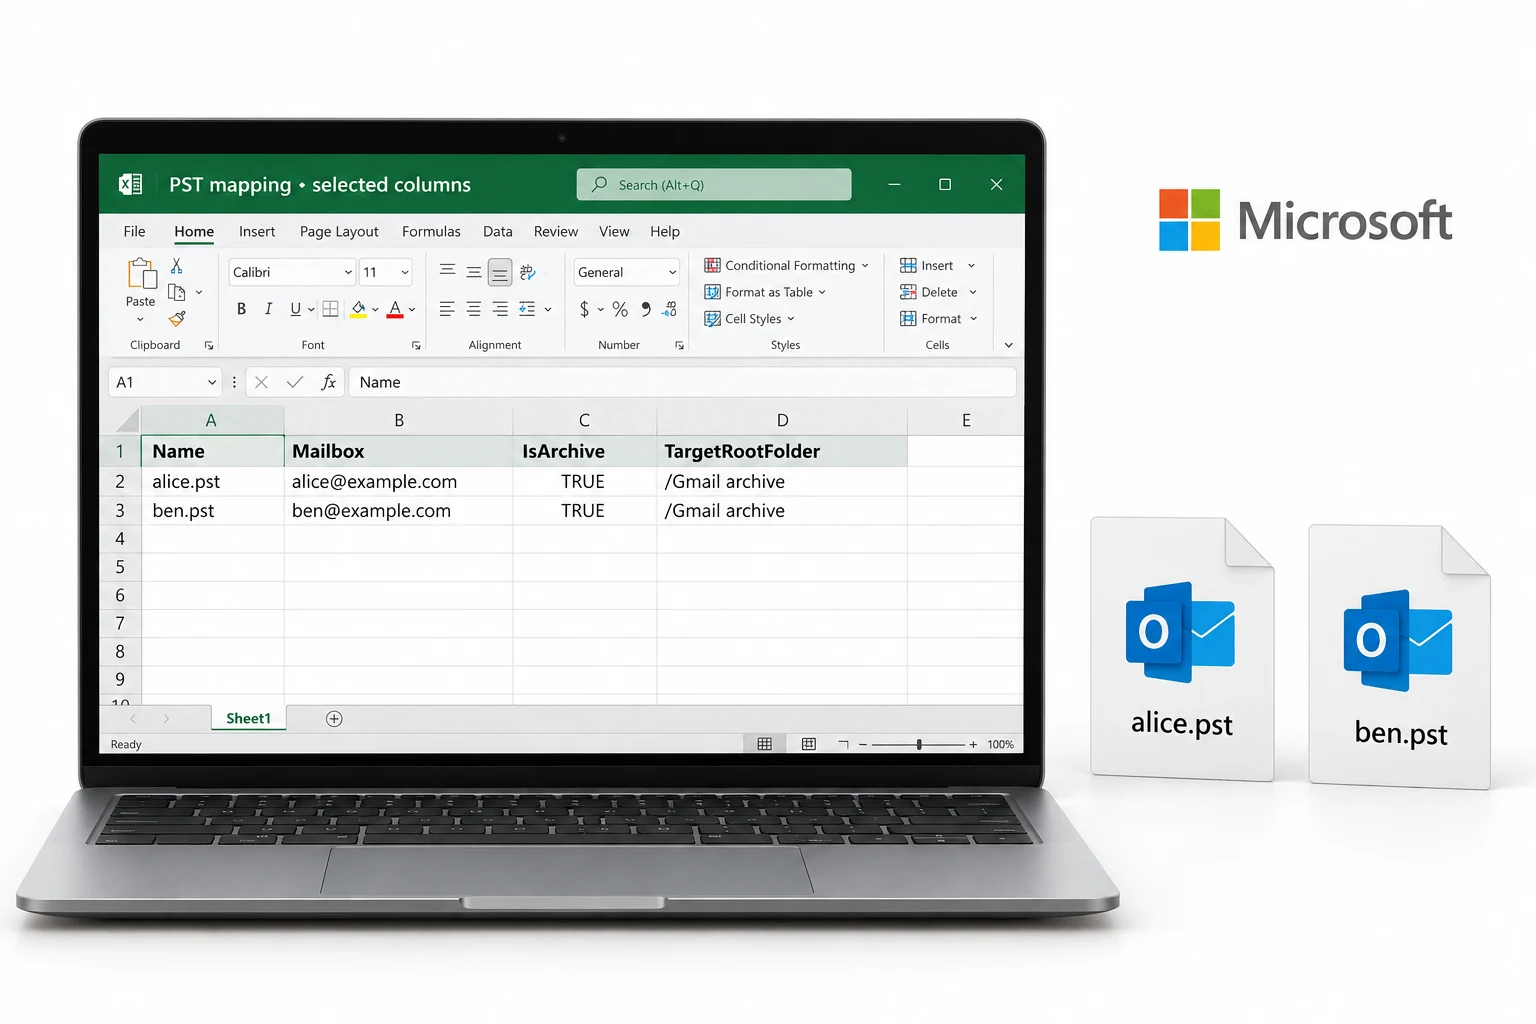This screenshot has width=1536, height=1024.
Task: Toggle Center horizontal alignment
Action: click(x=473, y=309)
